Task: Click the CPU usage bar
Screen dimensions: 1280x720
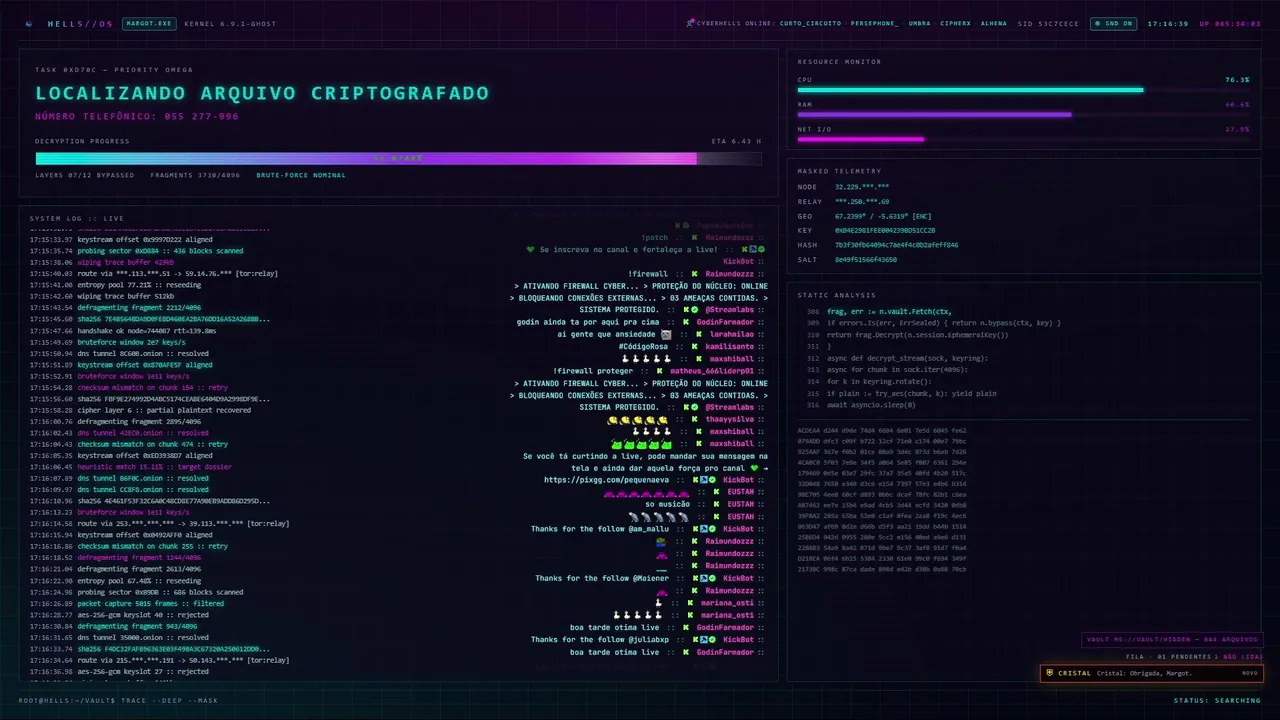Action: [1023, 90]
